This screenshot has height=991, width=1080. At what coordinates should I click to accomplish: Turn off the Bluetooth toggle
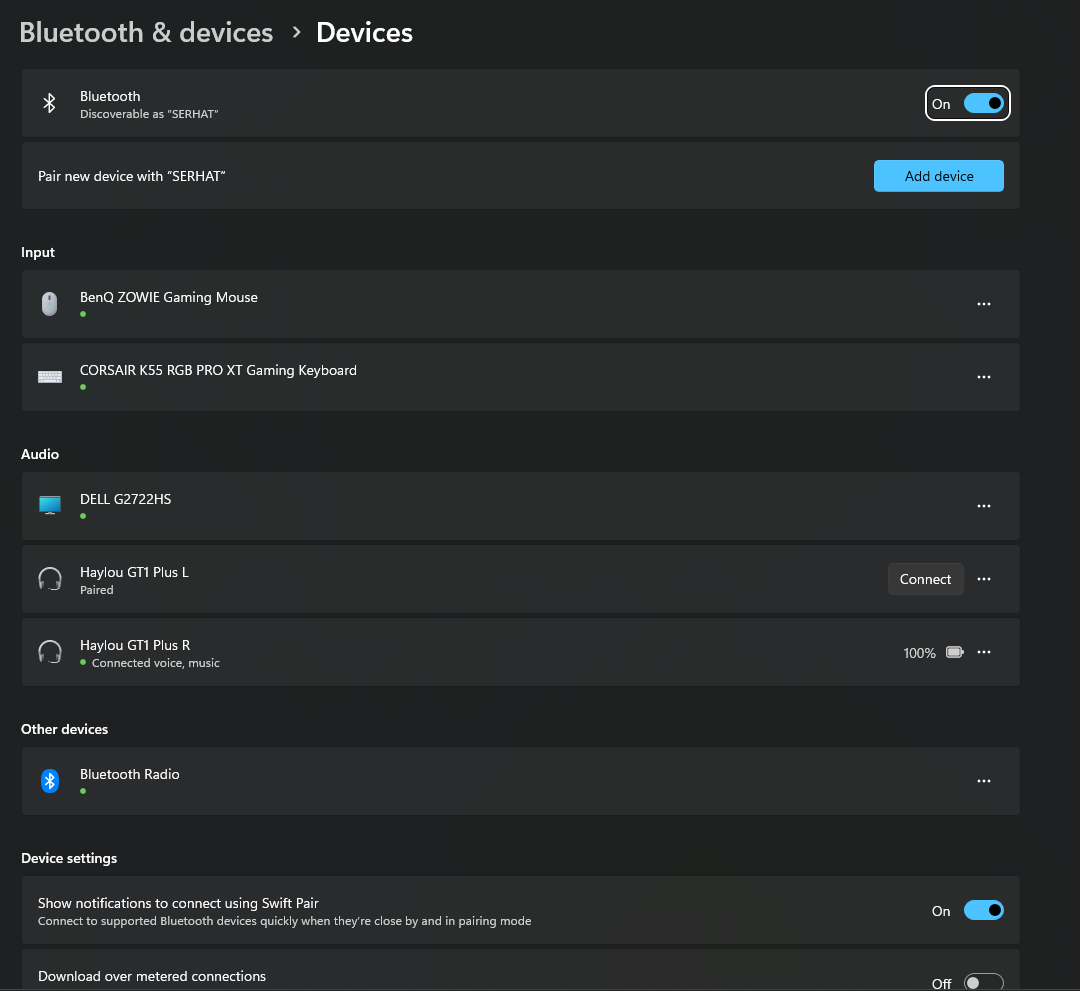[x=983, y=103]
